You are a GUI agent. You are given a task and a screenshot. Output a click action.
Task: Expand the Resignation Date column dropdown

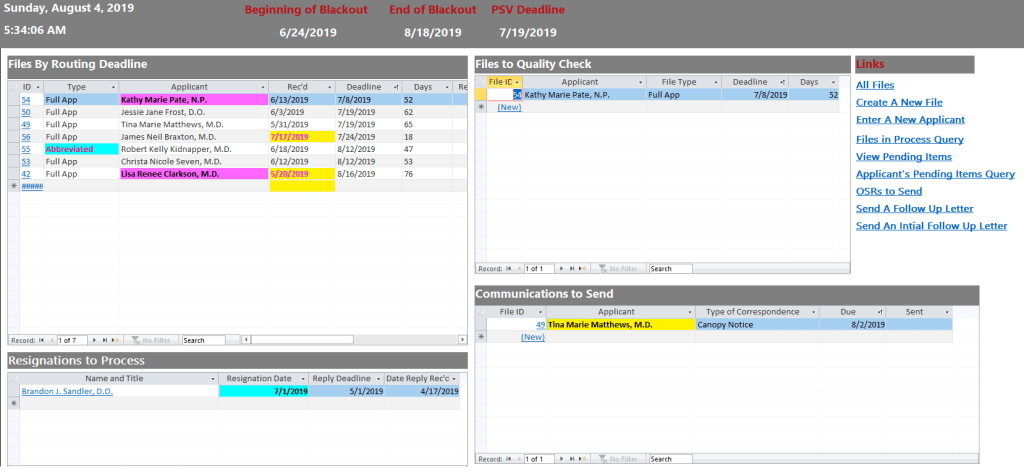pos(303,379)
